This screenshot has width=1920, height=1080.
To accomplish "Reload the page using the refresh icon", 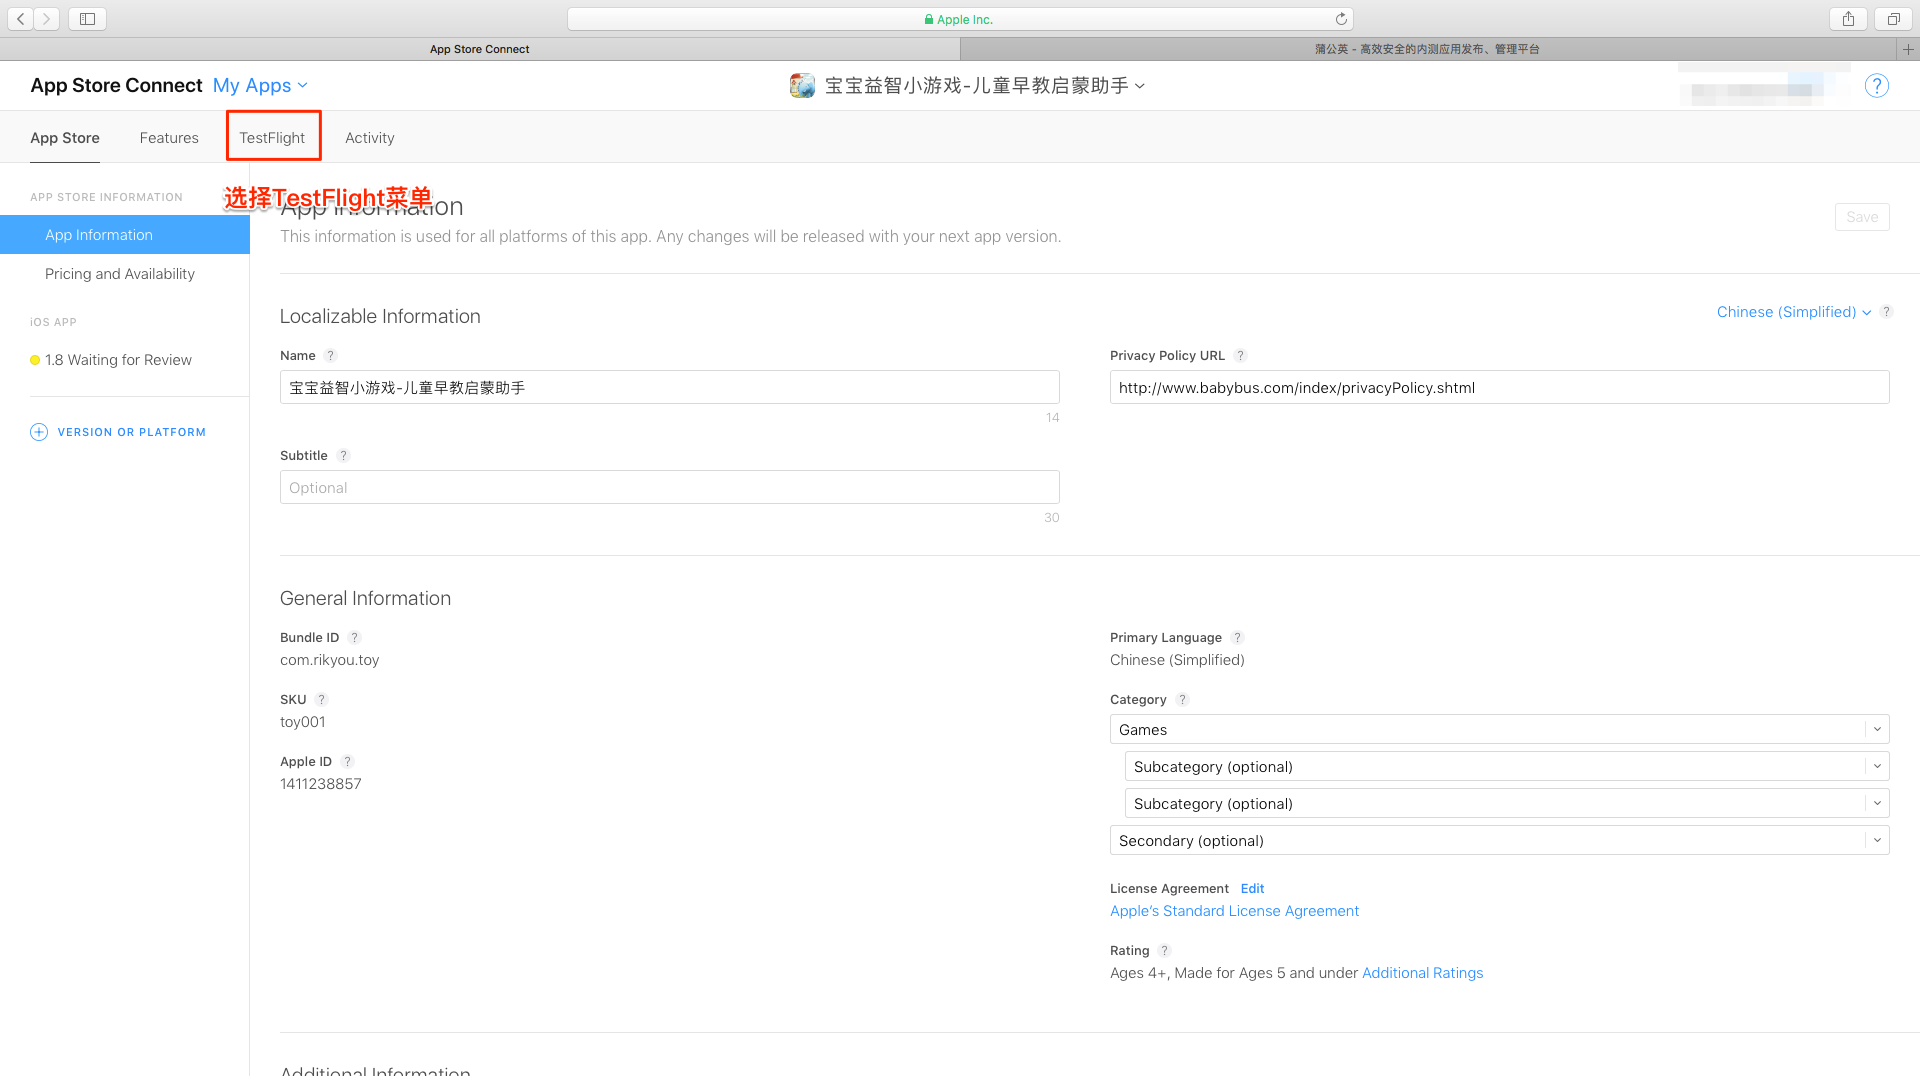I will coord(1341,19).
